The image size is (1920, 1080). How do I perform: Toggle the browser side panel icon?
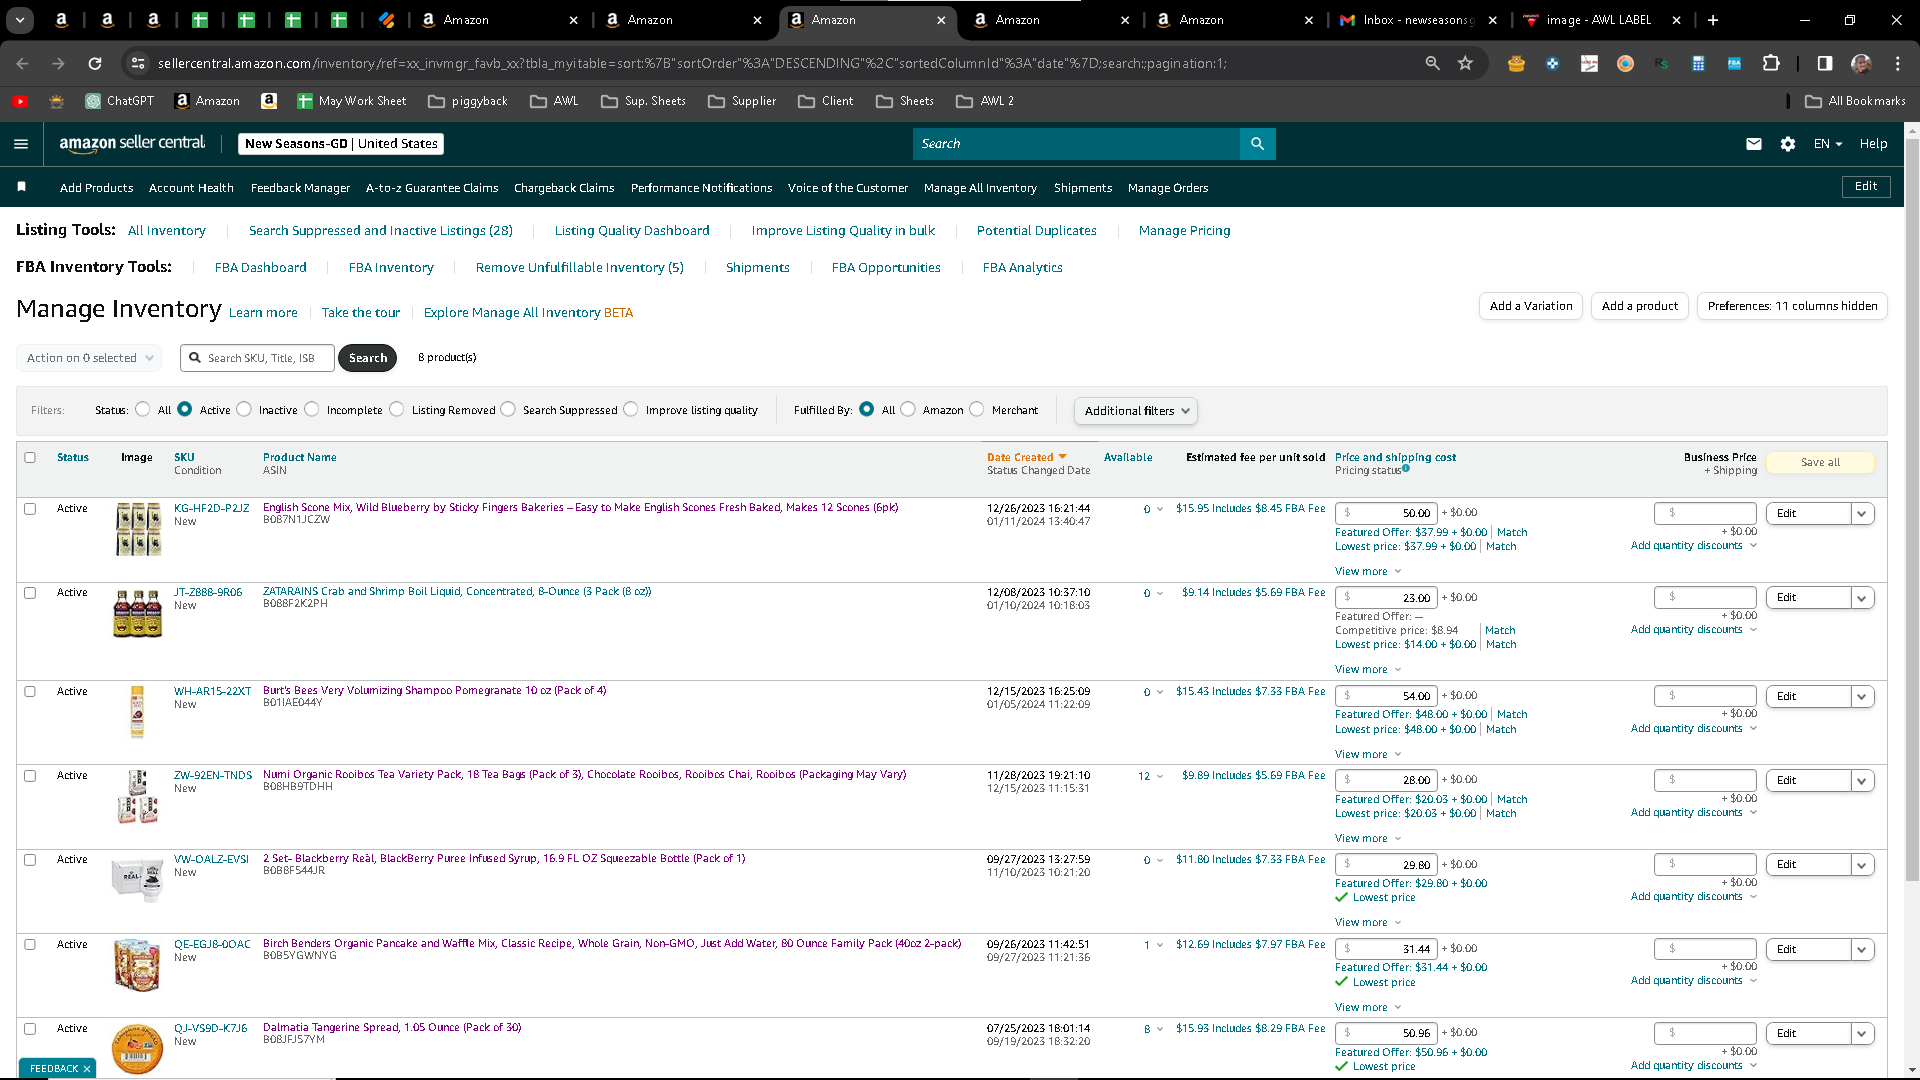tap(1824, 63)
